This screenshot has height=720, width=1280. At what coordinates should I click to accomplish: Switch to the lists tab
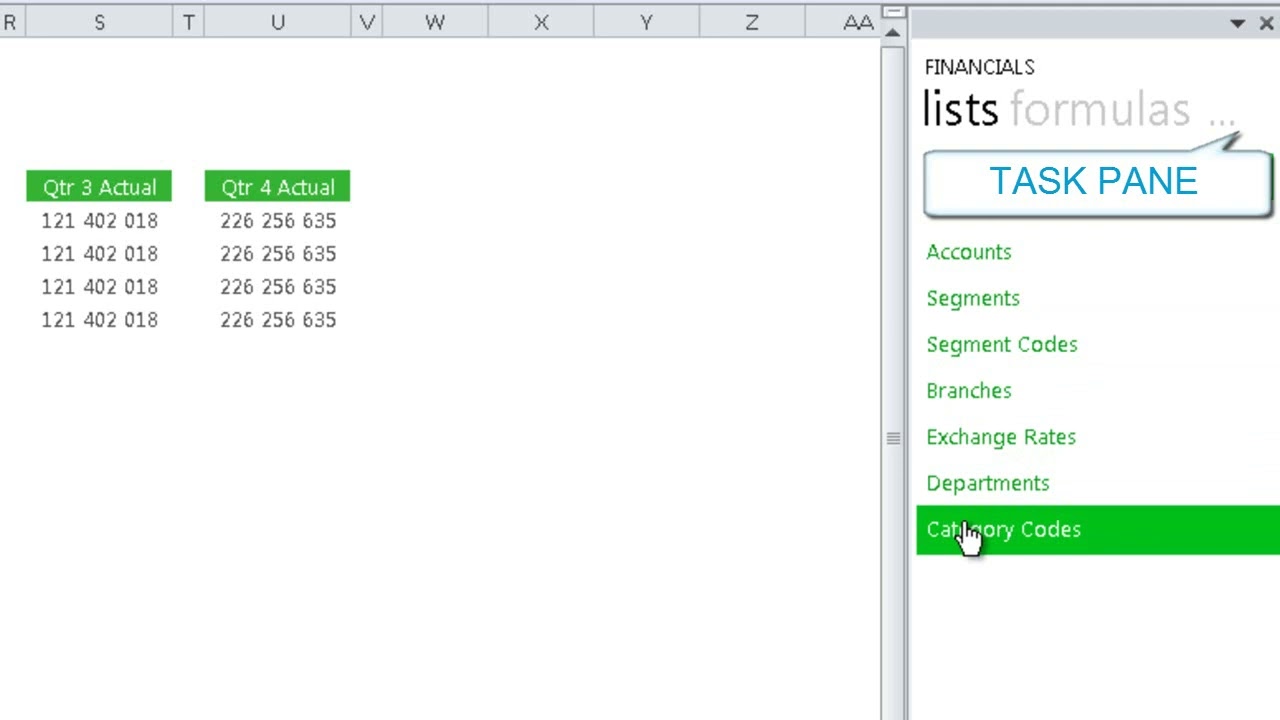tap(960, 109)
